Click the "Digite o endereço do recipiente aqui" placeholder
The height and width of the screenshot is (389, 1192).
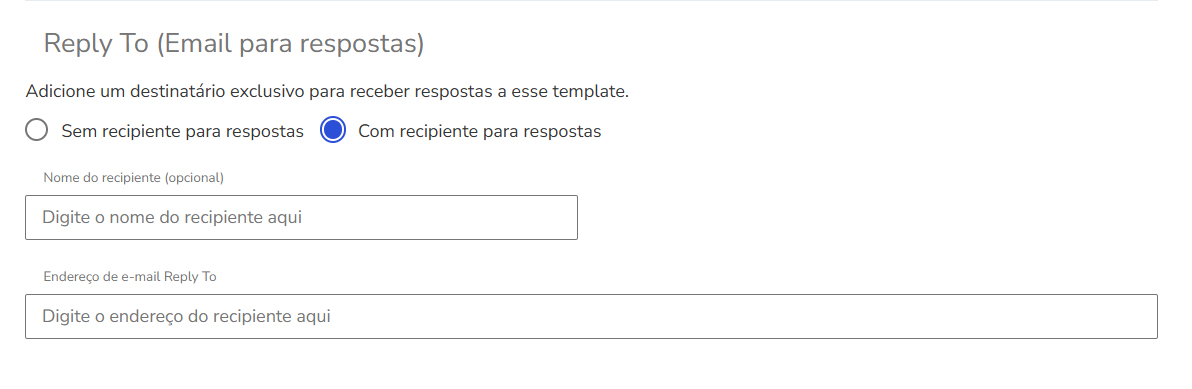pyautogui.click(x=186, y=316)
